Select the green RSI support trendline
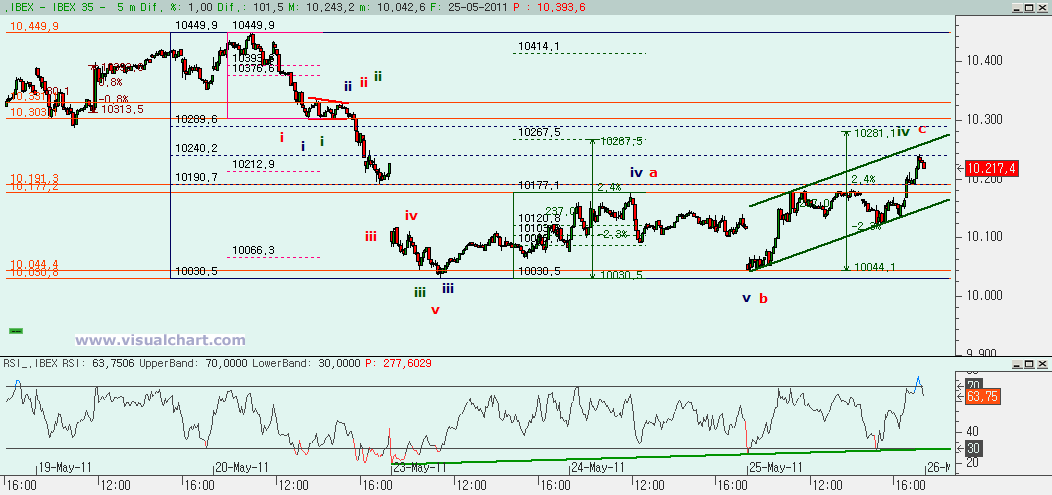The width and height of the screenshot is (1052, 495). [x=671, y=456]
